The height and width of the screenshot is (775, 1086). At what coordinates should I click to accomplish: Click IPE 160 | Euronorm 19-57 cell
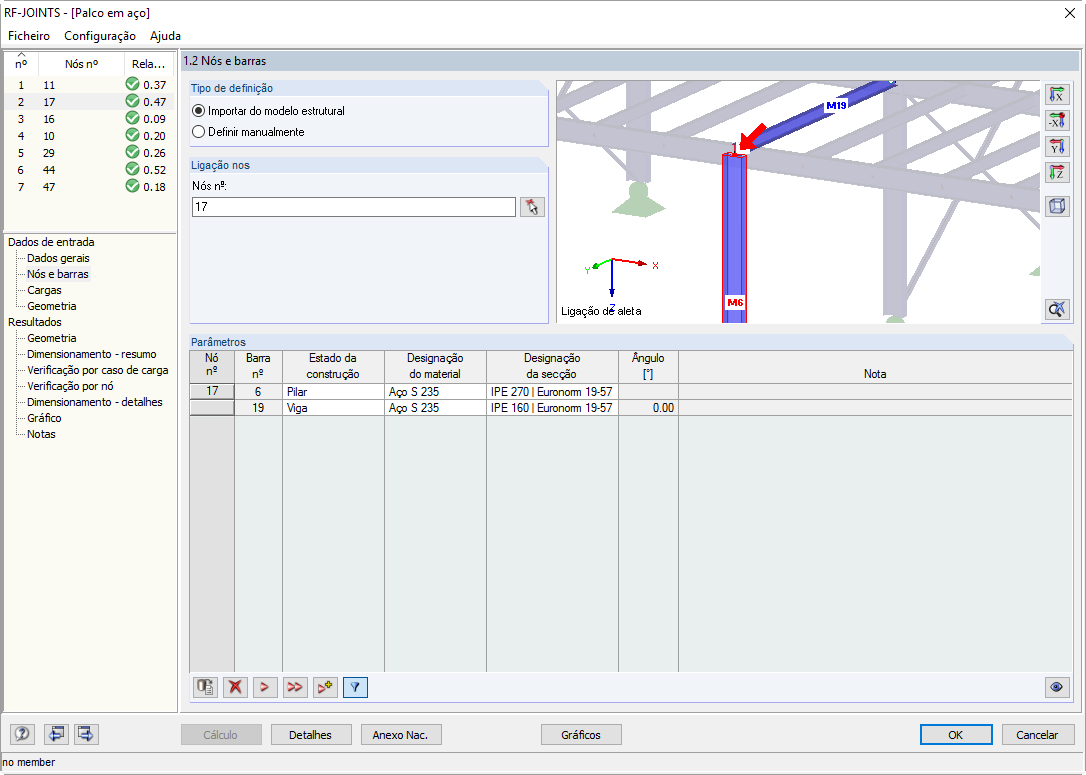552,408
